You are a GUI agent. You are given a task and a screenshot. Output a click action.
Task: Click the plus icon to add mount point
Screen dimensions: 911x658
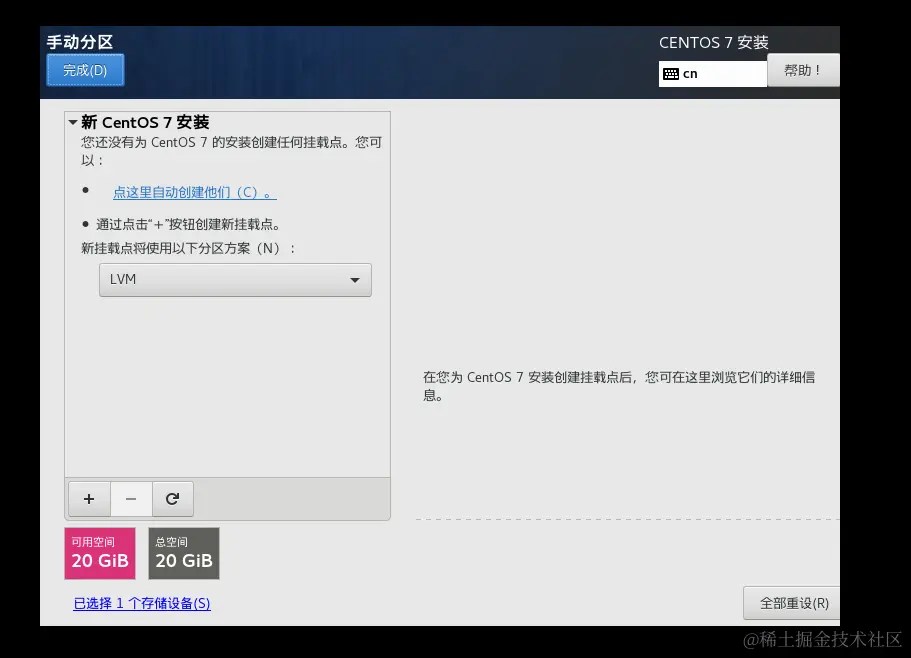coord(89,499)
